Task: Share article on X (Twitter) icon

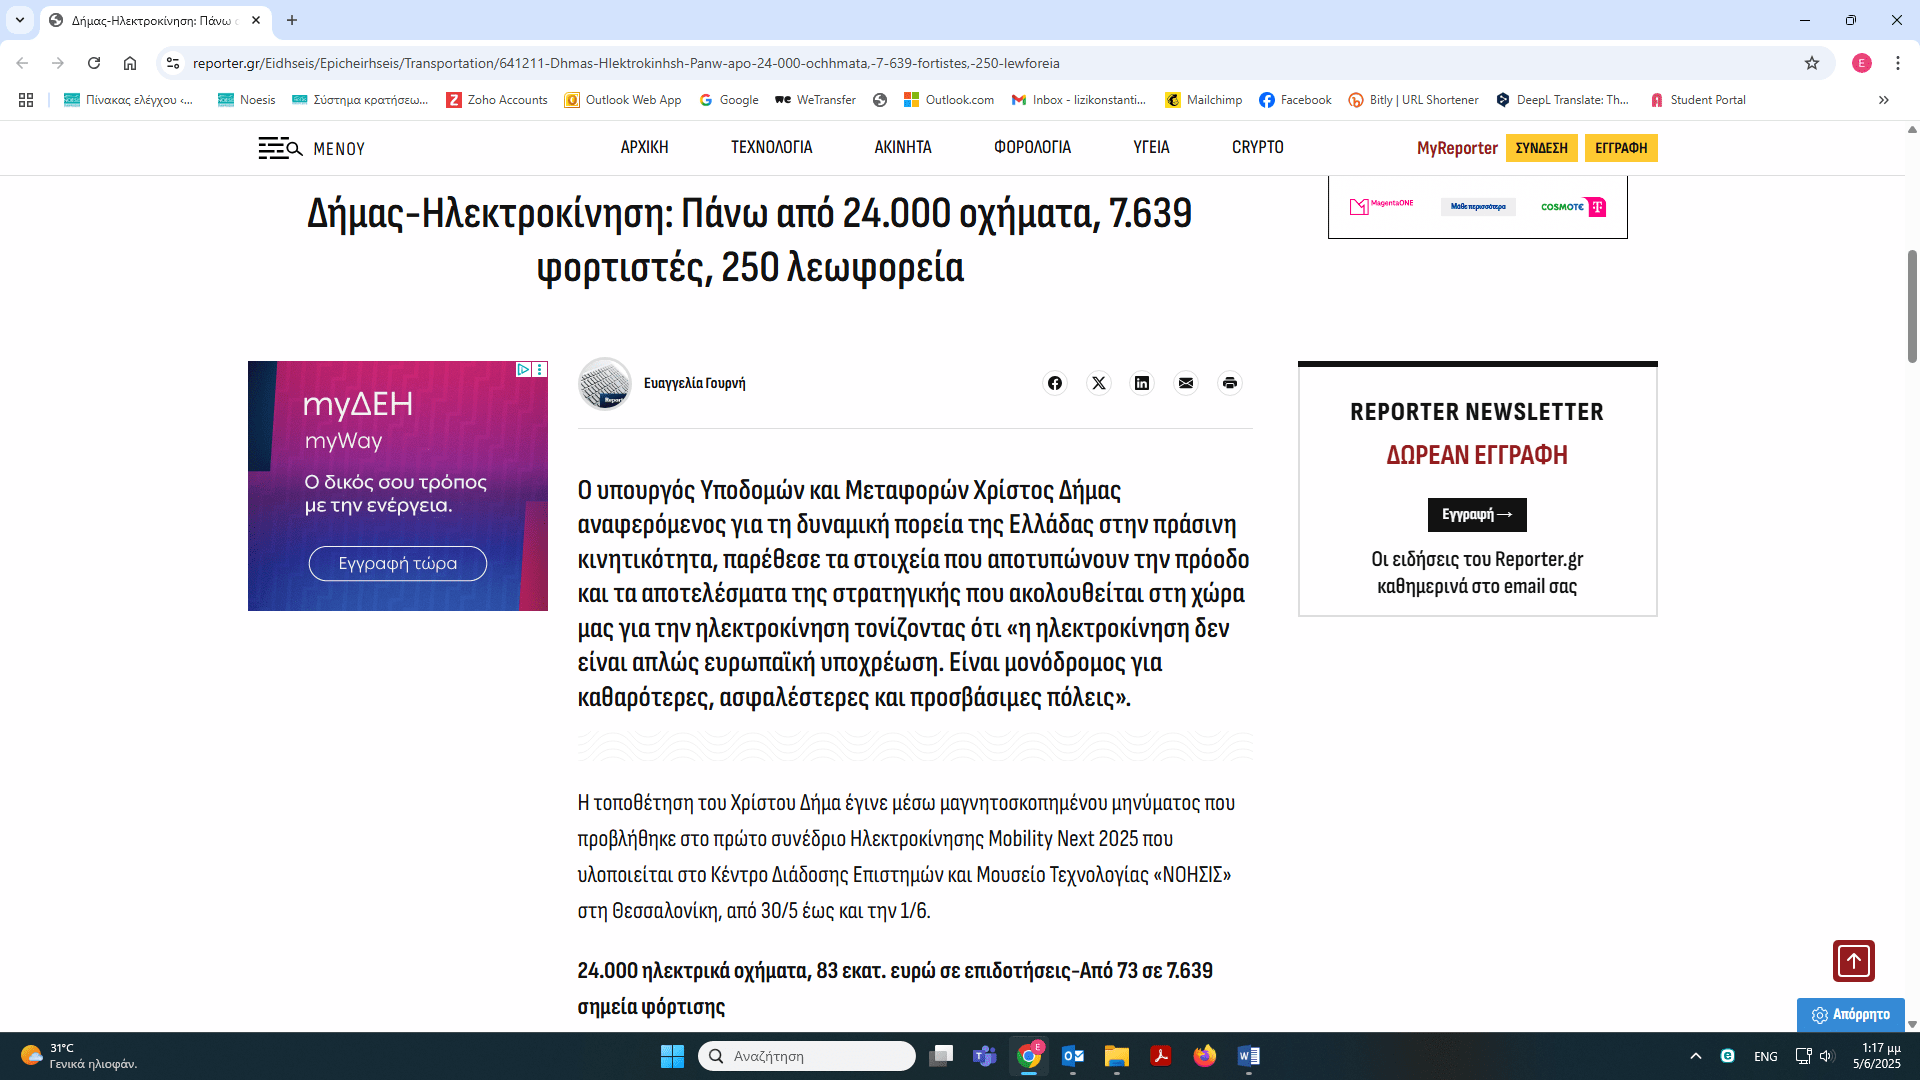Action: [x=1099, y=383]
